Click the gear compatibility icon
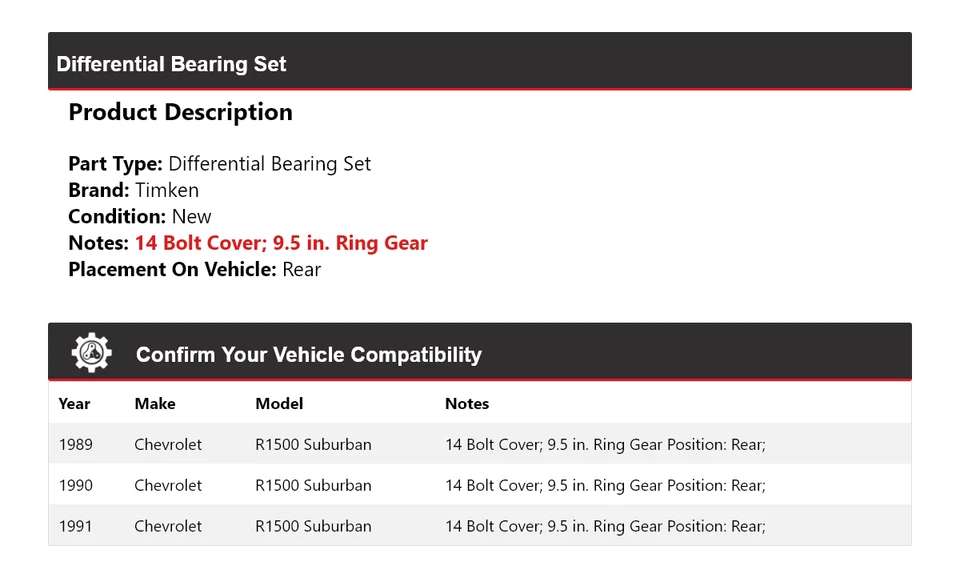Image resolution: width=960 pixels, height=578 pixels. [x=91, y=353]
